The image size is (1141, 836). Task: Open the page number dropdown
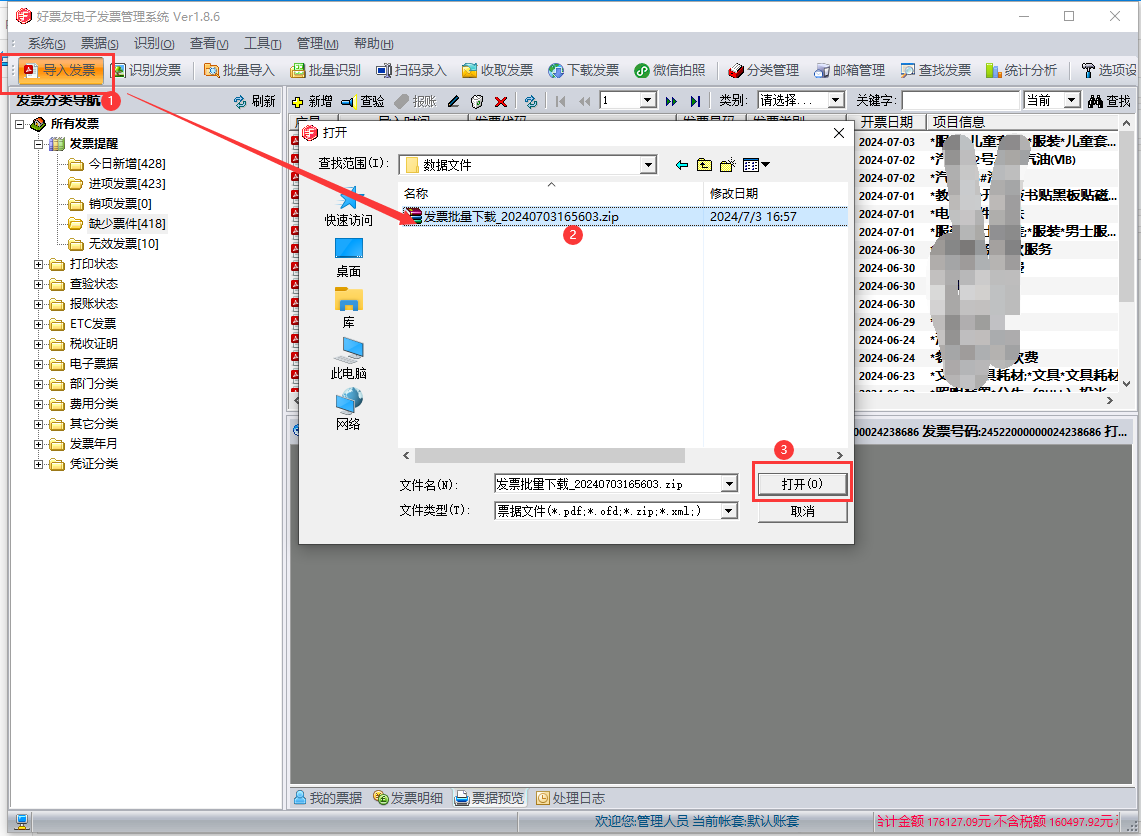(648, 100)
